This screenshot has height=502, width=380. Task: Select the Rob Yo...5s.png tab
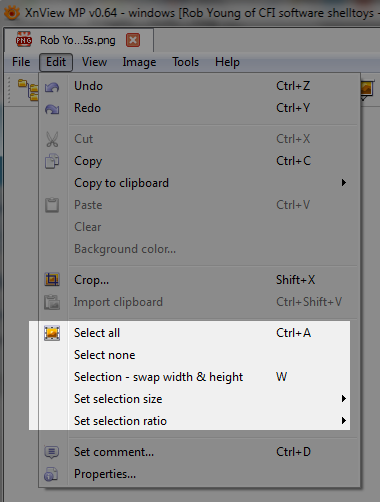[x=79, y=40]
